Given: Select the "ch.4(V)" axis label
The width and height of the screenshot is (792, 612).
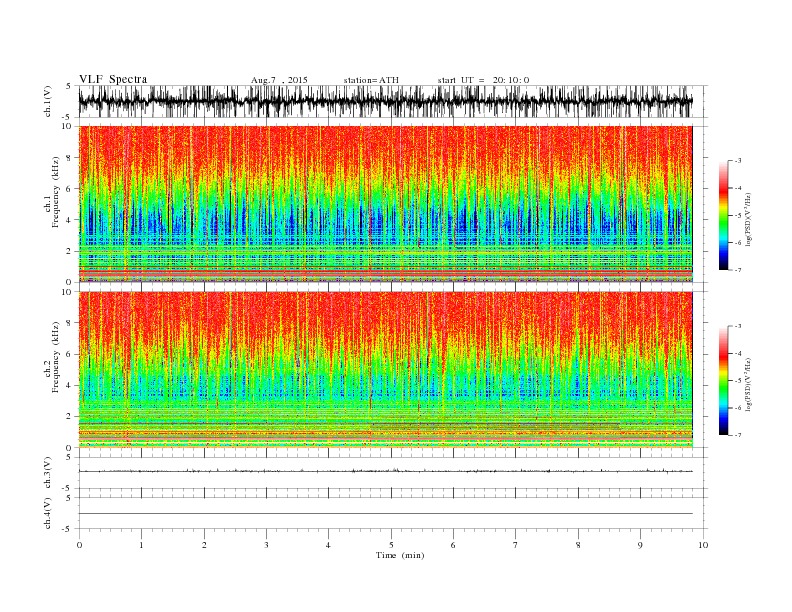Looking at the screenshot, I should click(48, 513).
